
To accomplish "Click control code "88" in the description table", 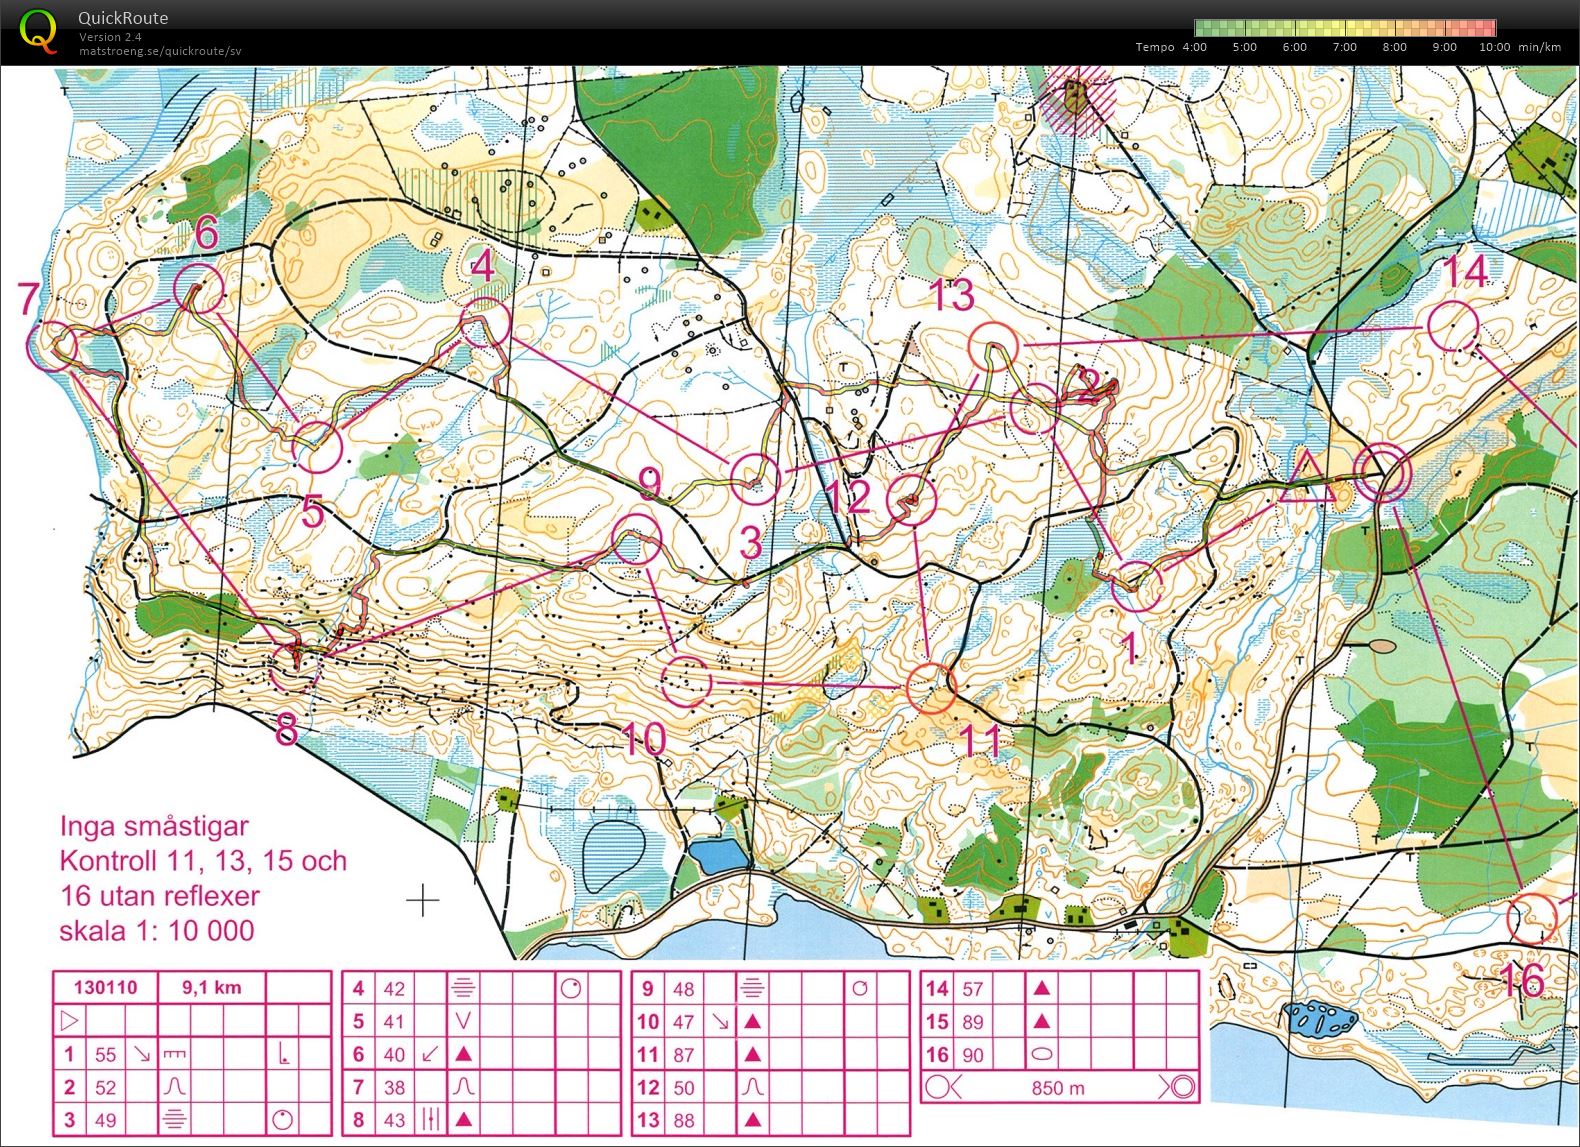I will pyautogui.click(x=684, y=1120).
